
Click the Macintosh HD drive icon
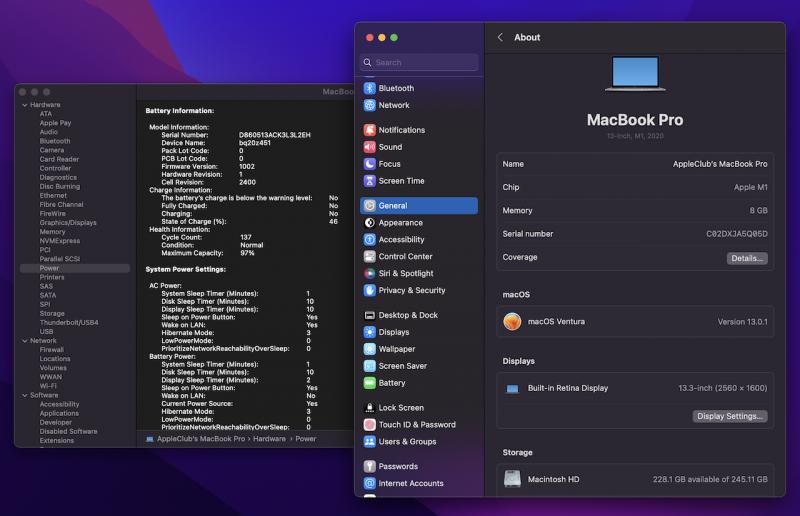(x=512, y=479)
